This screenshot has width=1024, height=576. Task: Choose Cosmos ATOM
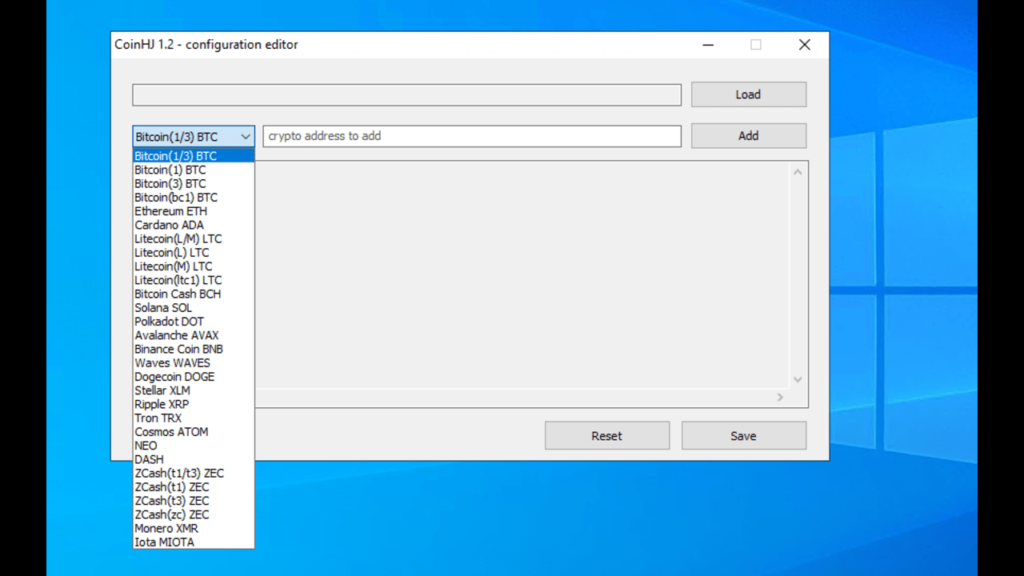point(193,432)
